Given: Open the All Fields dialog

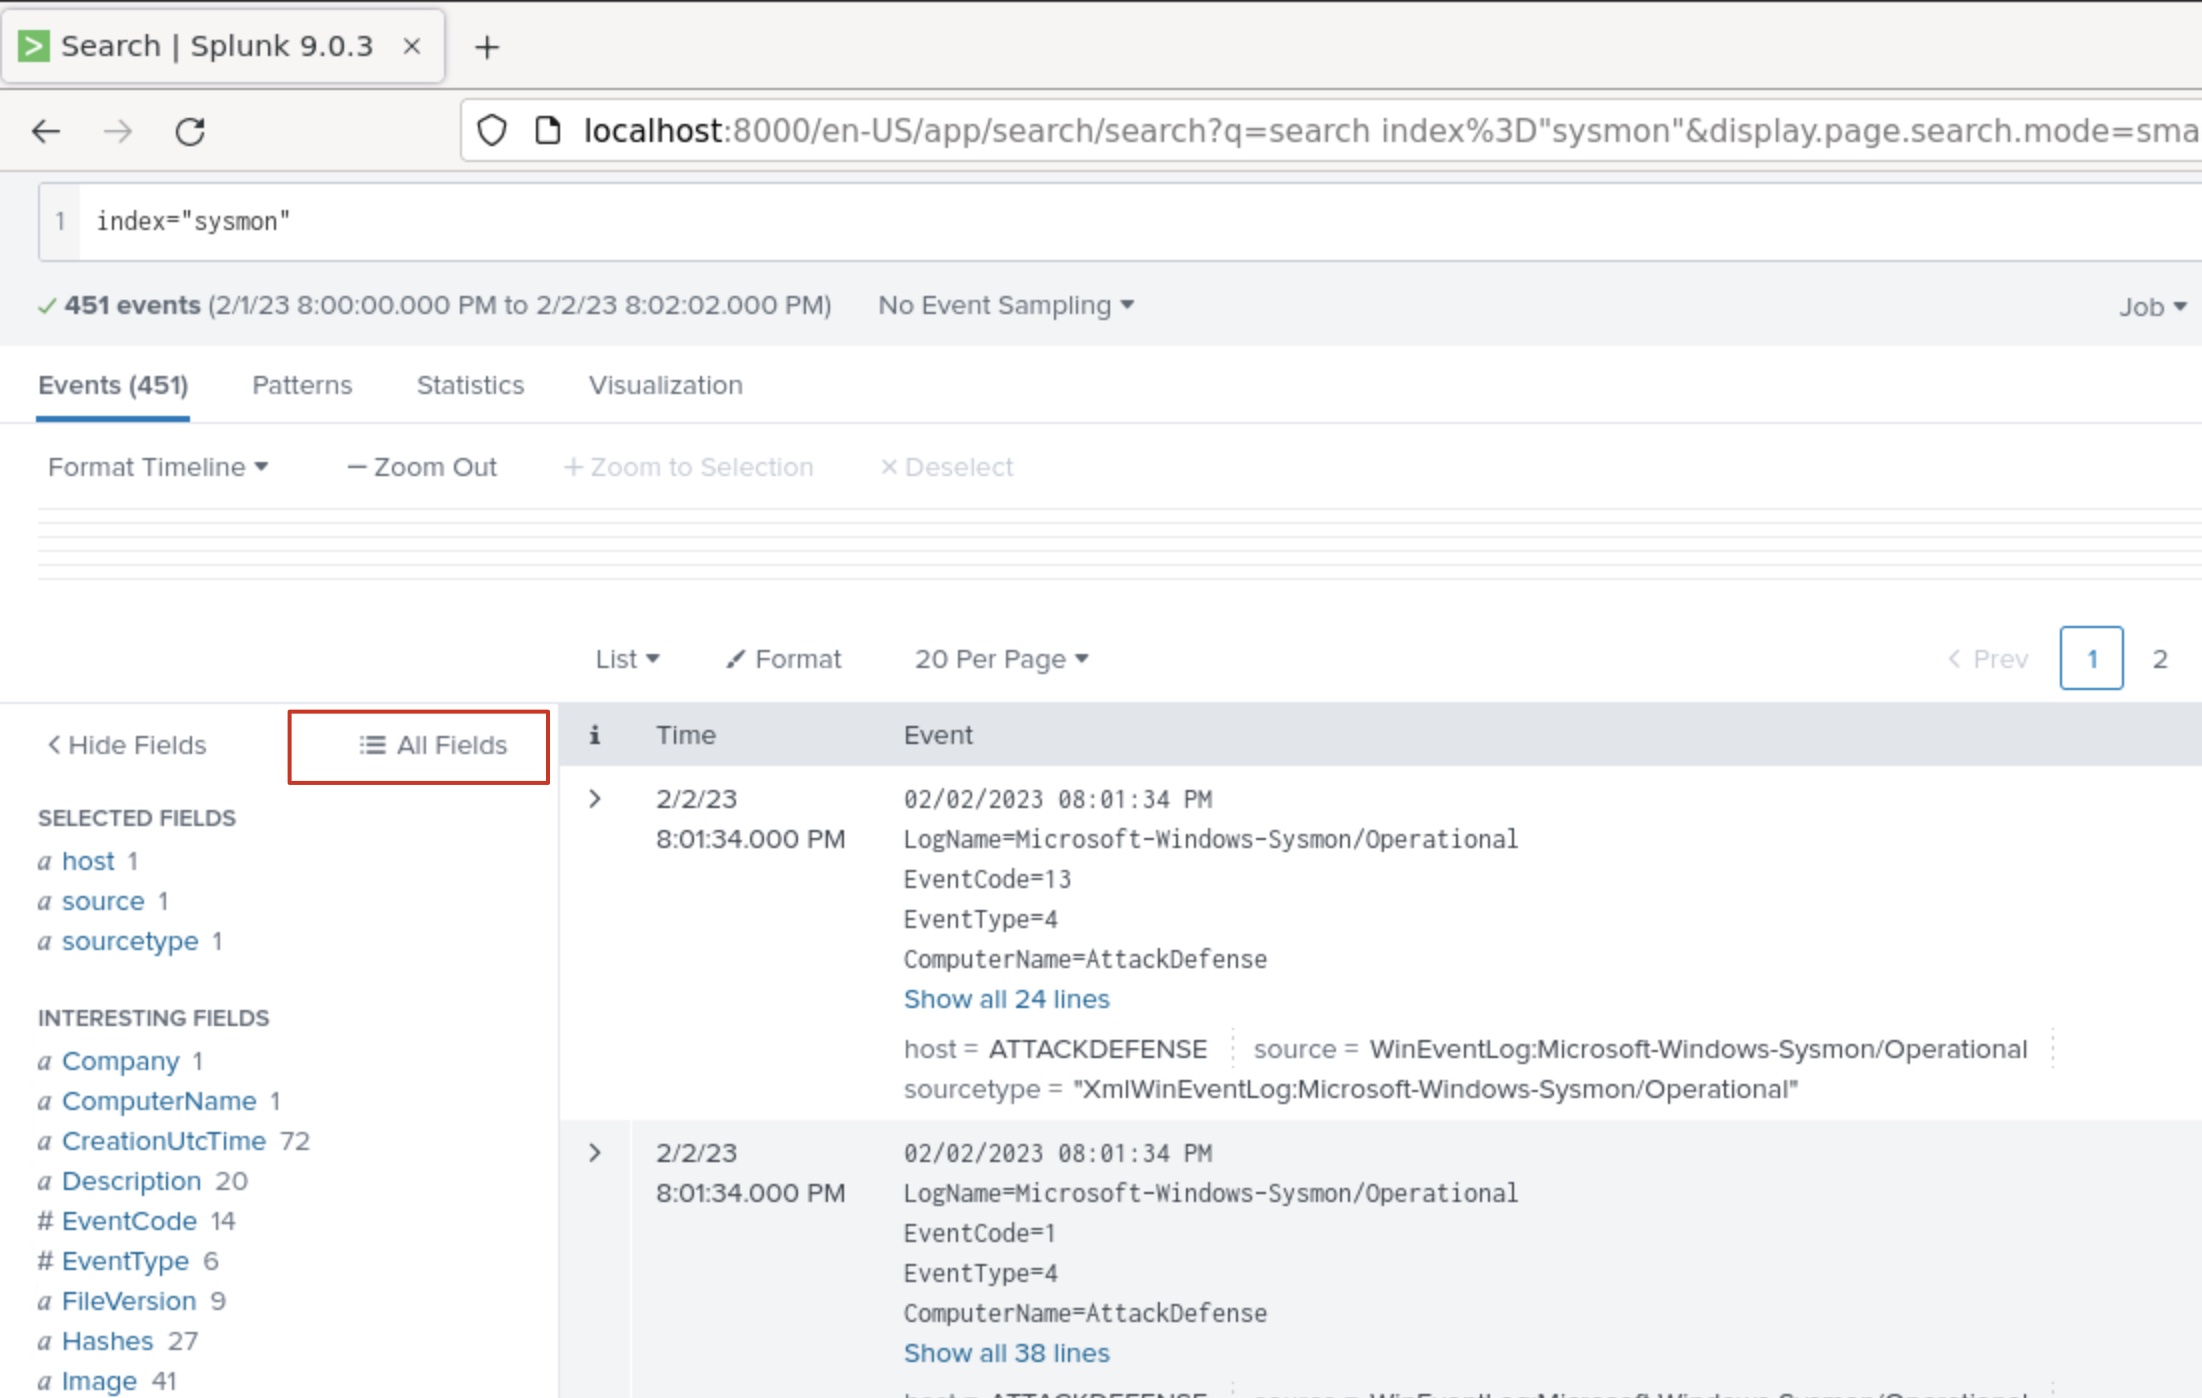Looking at the screenshot, I should click(433, 745).
